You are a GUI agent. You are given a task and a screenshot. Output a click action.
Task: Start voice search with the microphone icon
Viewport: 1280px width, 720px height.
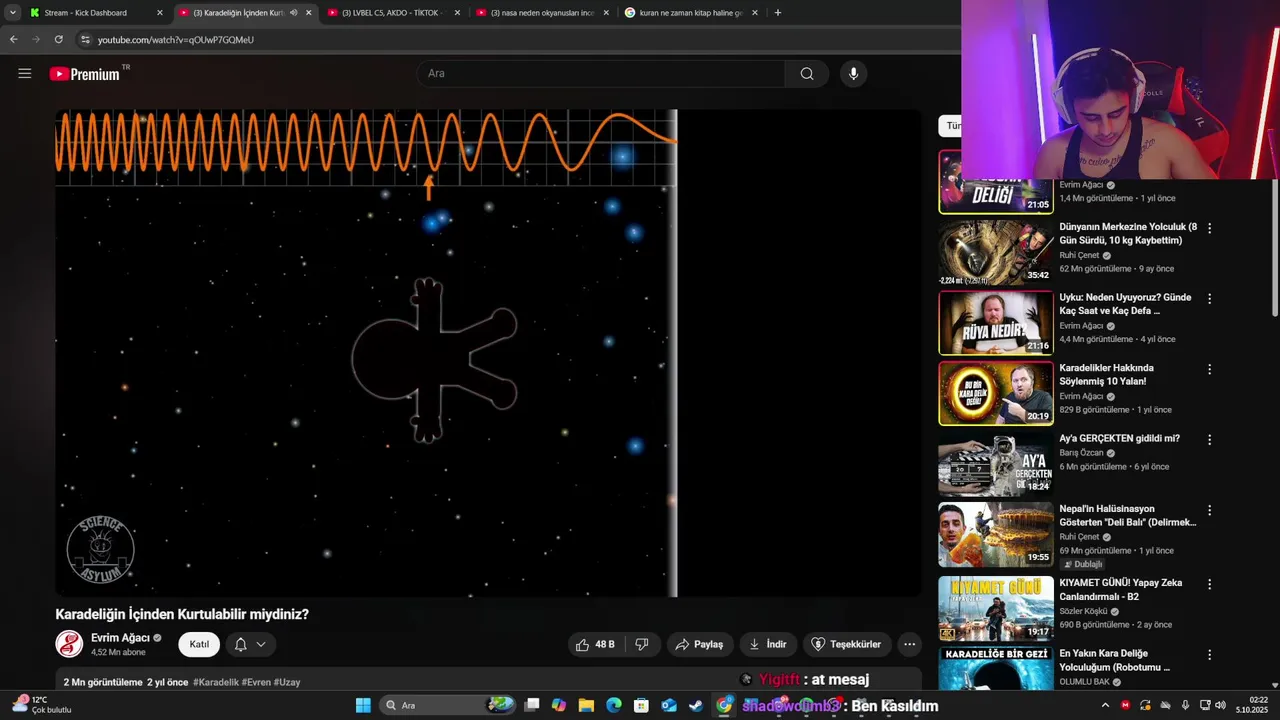coord(853,73)
